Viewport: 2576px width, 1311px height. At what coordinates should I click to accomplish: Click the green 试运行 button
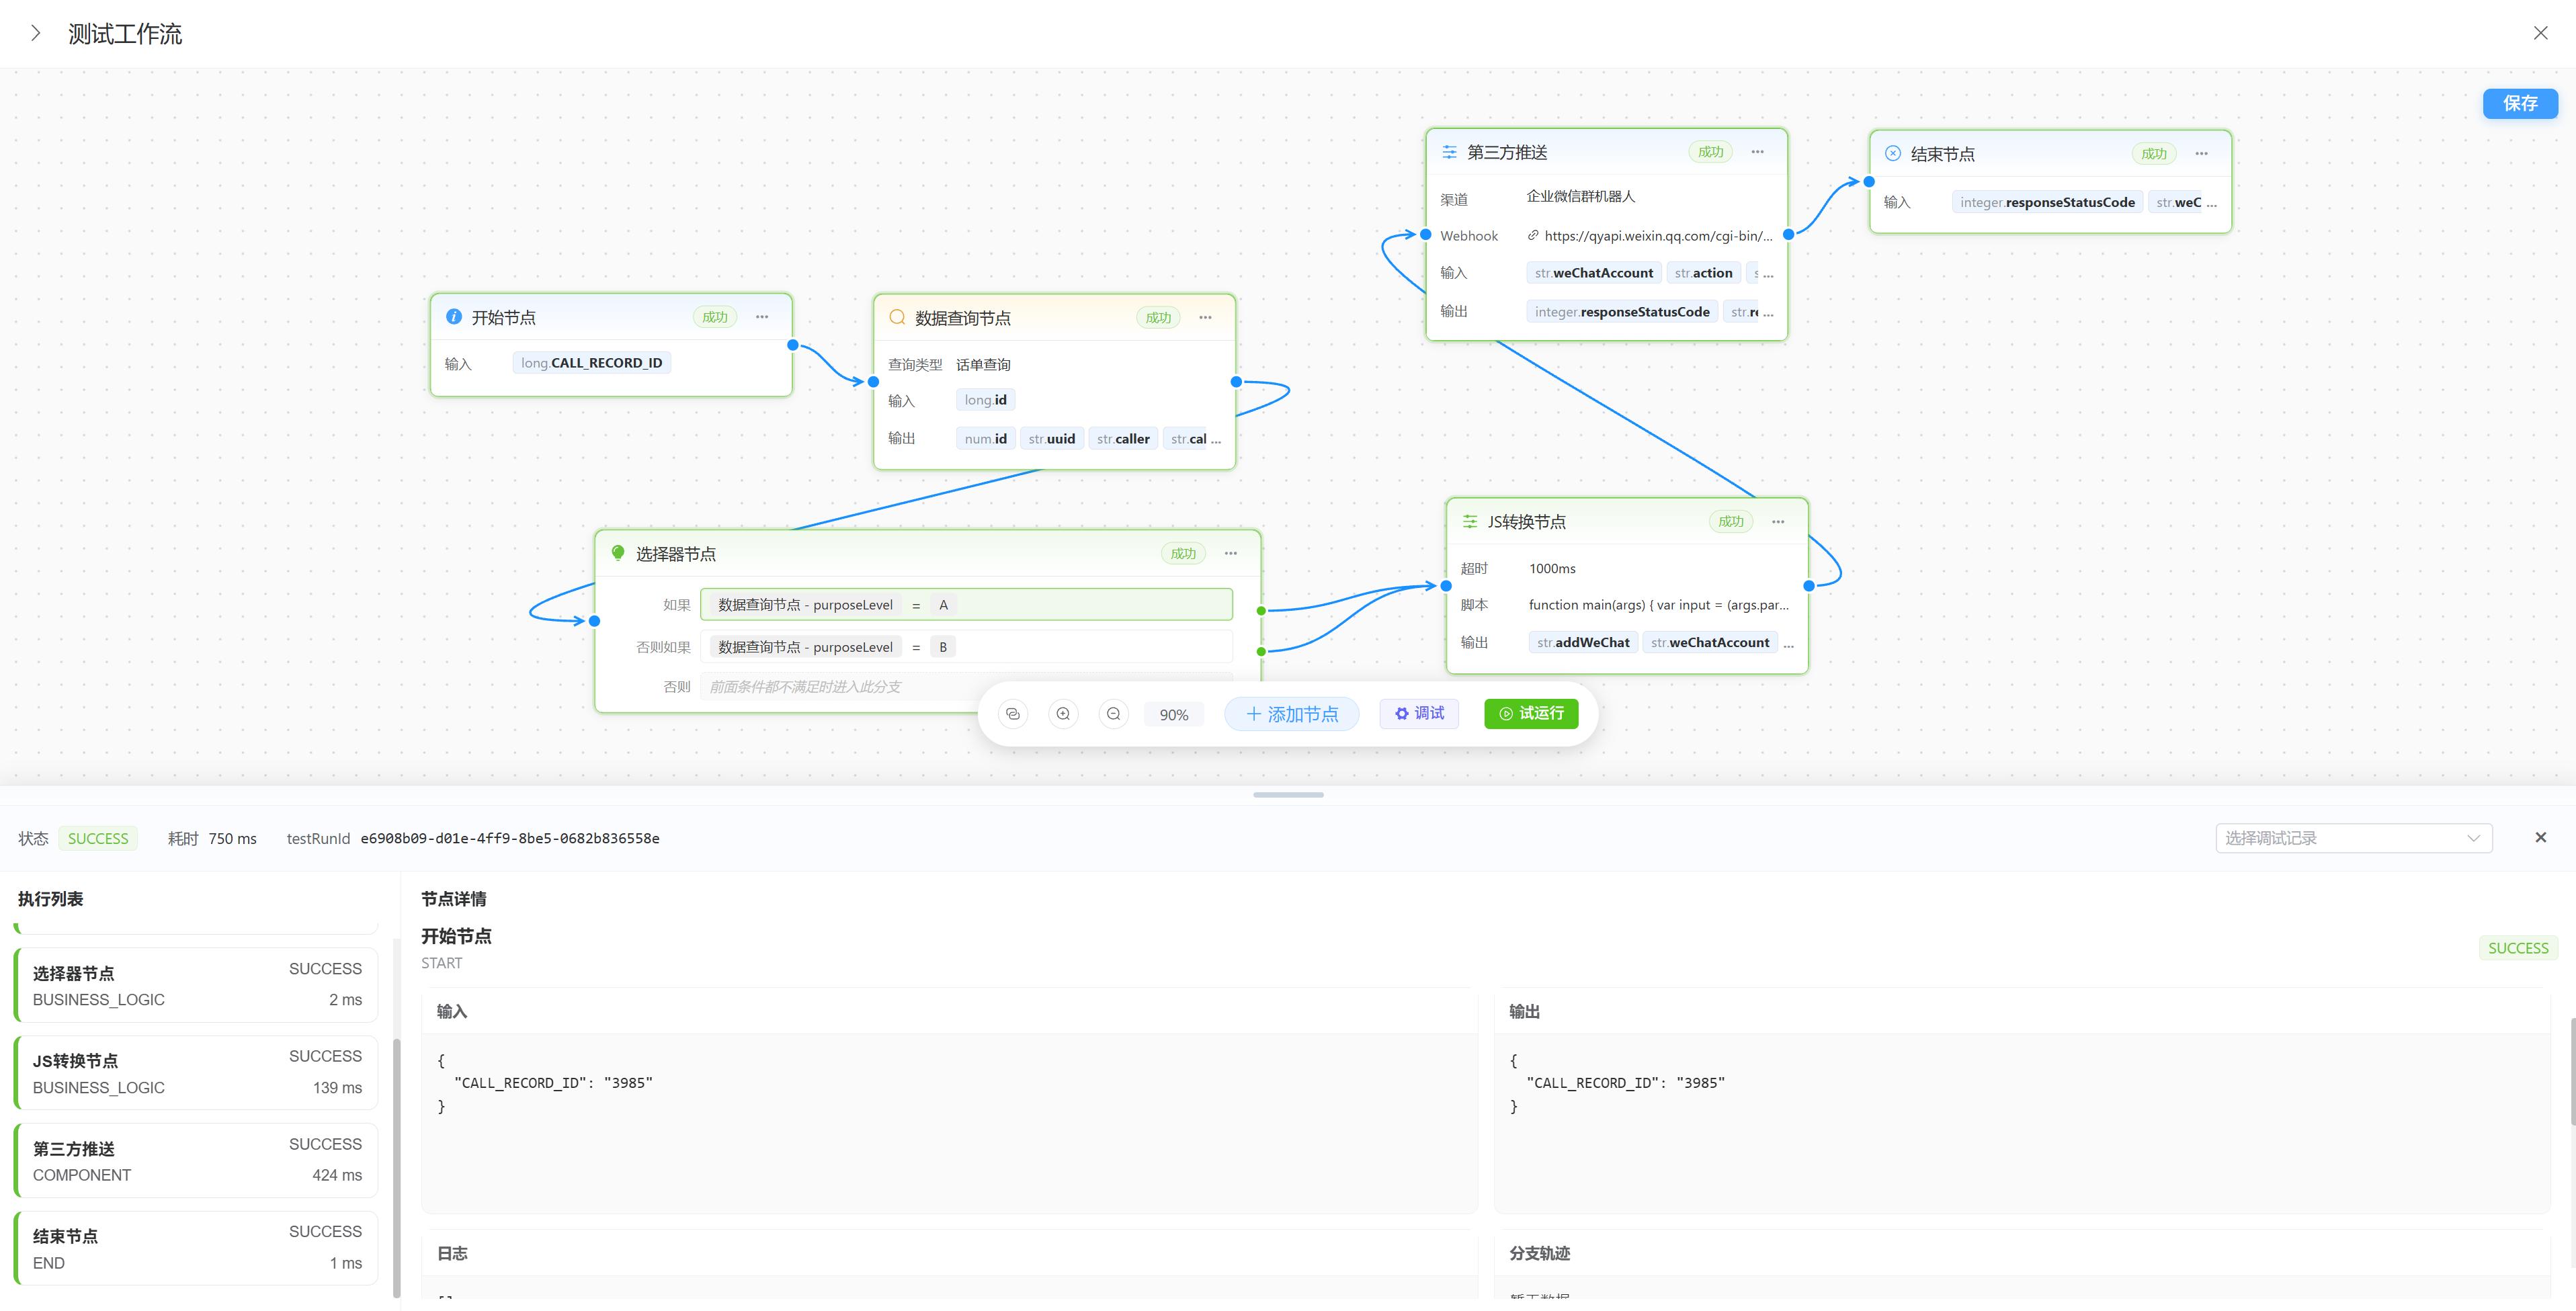tap(1531, 713)
